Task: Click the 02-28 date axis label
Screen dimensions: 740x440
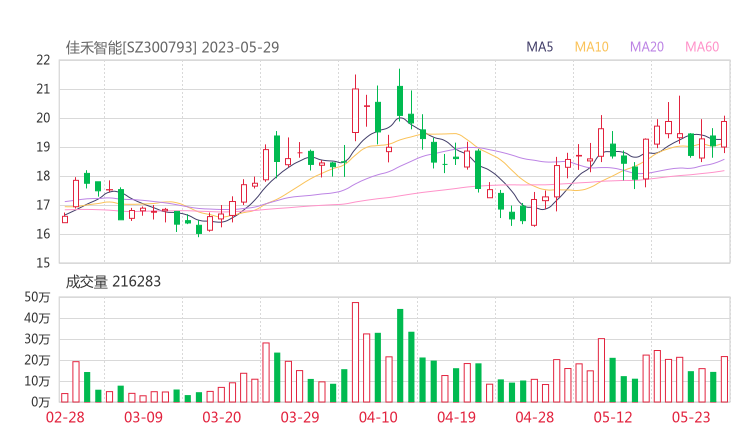Action: click(65, 417)
